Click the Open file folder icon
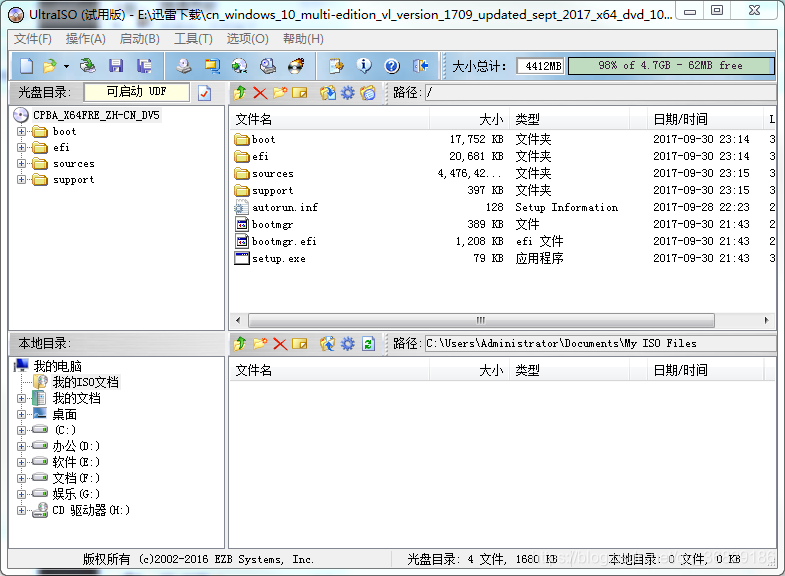 50,66
